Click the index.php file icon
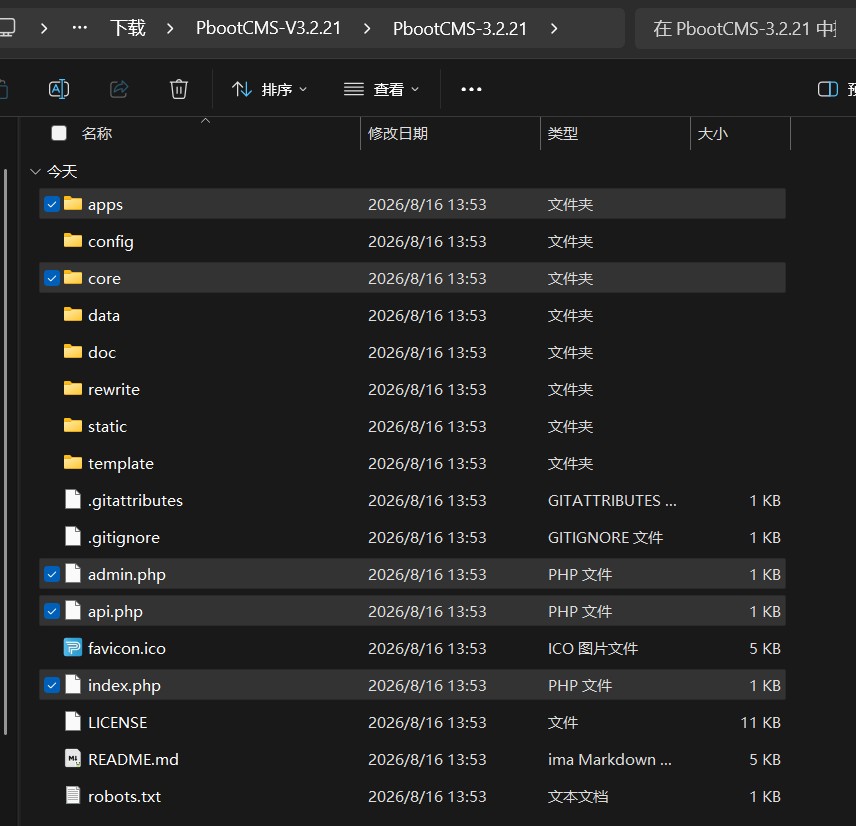The image size is (856, 826). pos(73,685)
